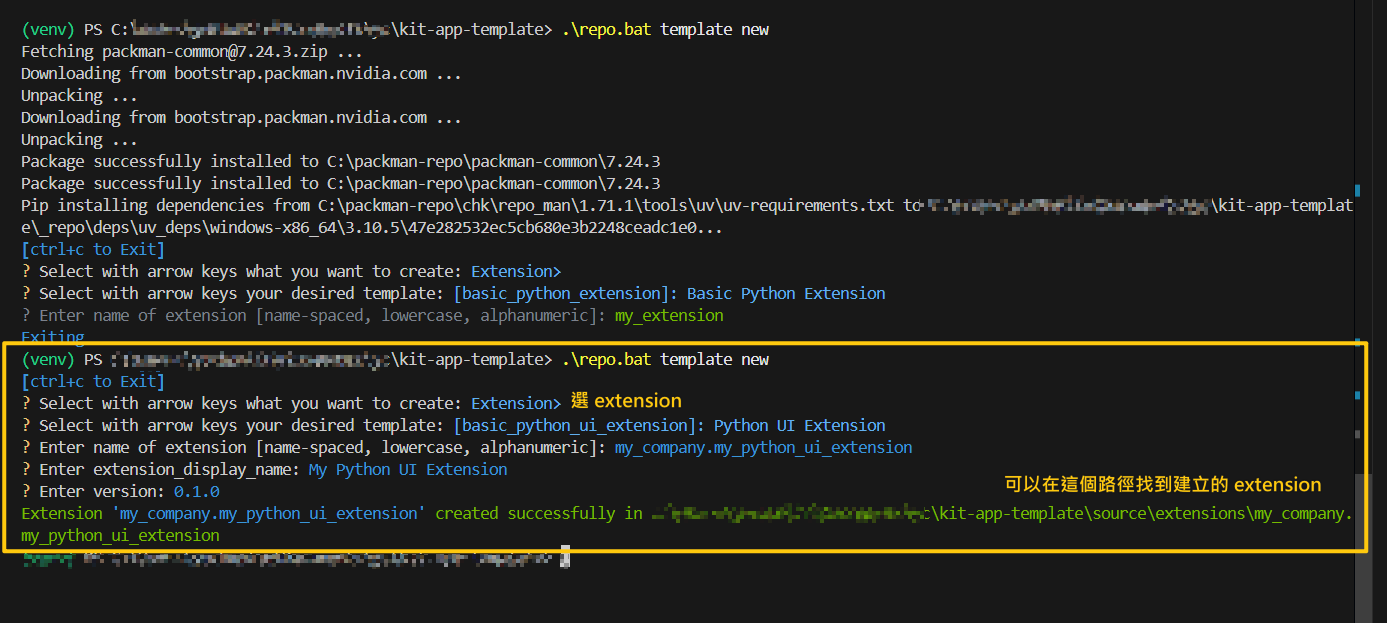The image size is (1387, 623).
Task: Click 'Extension>' answer inside the yellow box
Action: click(x=516, y=404)
